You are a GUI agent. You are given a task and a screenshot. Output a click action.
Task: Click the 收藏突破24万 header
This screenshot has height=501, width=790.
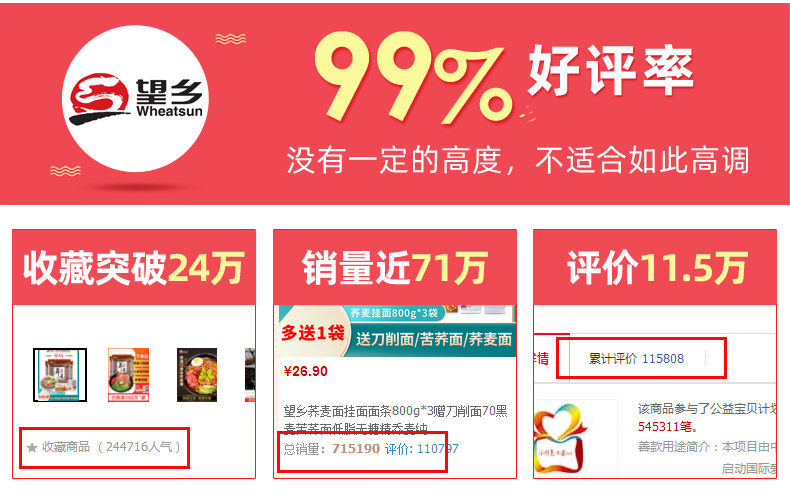134,268
